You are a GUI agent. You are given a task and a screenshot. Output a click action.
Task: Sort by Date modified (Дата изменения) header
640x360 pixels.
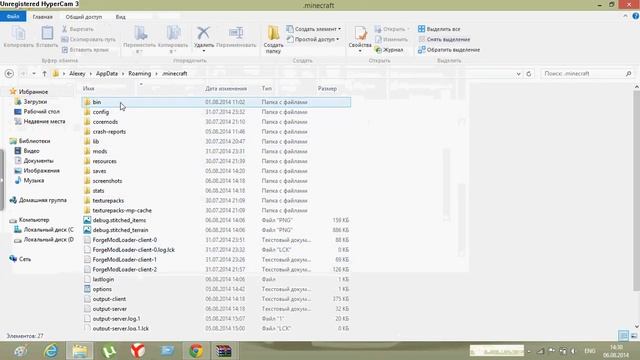pyautogui.click(x=226, y=89)
